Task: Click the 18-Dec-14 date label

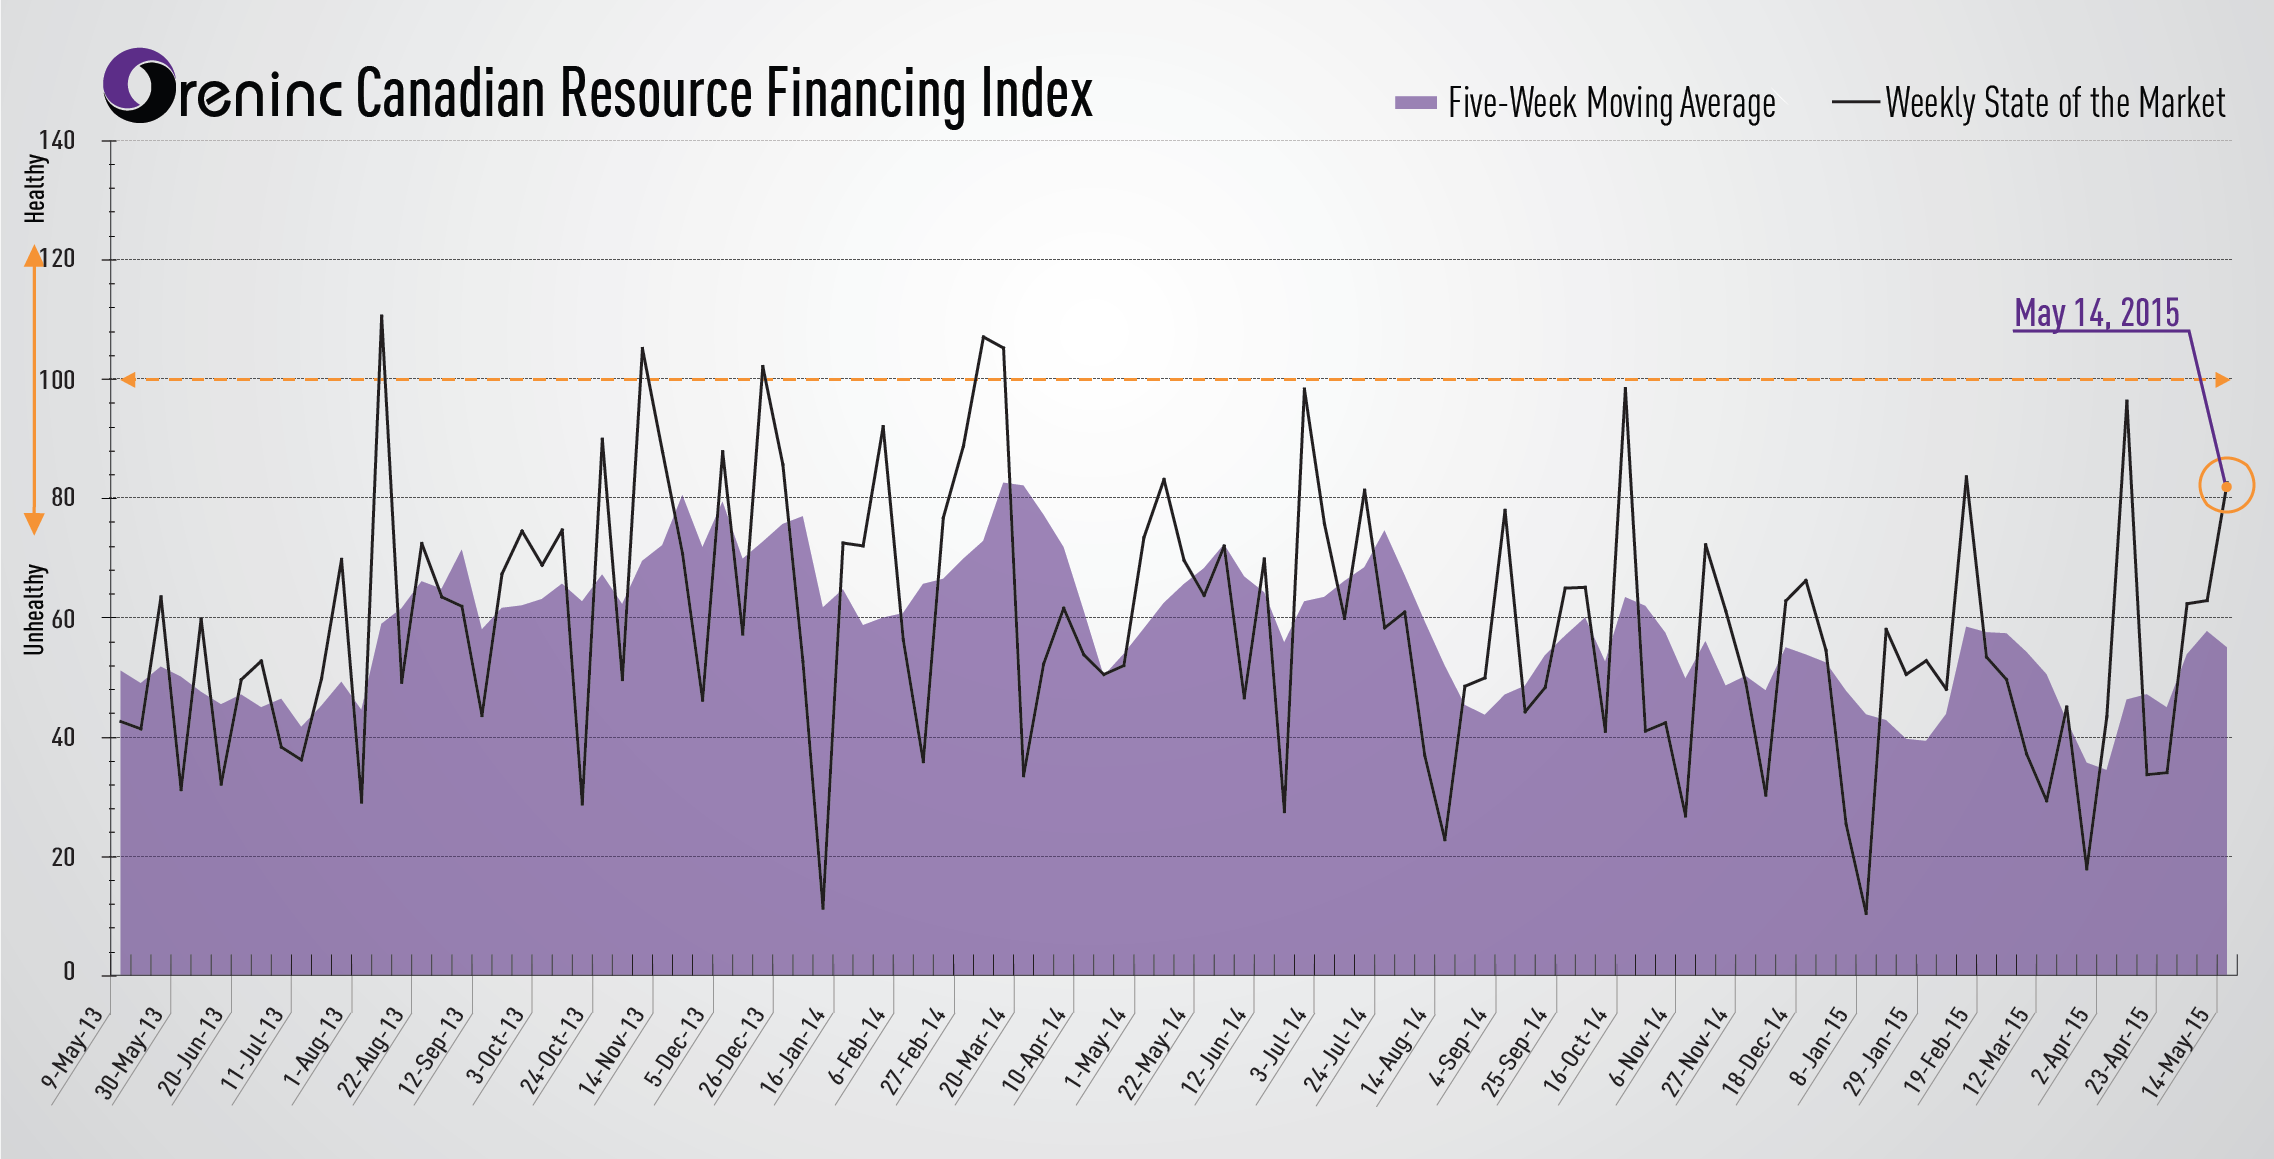Action: point(1755,1053)
